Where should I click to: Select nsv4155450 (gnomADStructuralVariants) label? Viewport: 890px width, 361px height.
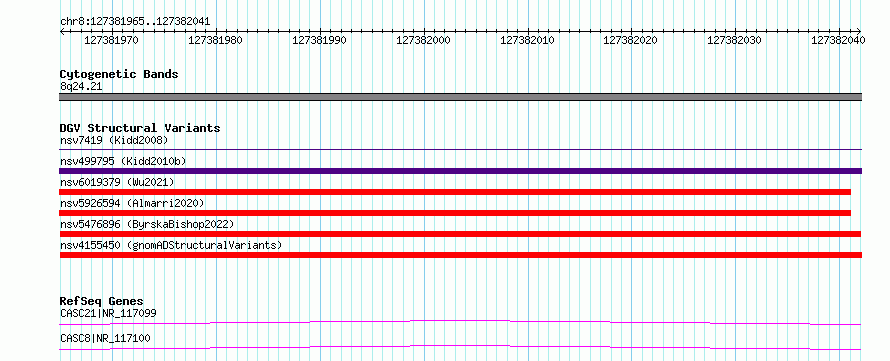pyautogui.click(x=171, y=245)
